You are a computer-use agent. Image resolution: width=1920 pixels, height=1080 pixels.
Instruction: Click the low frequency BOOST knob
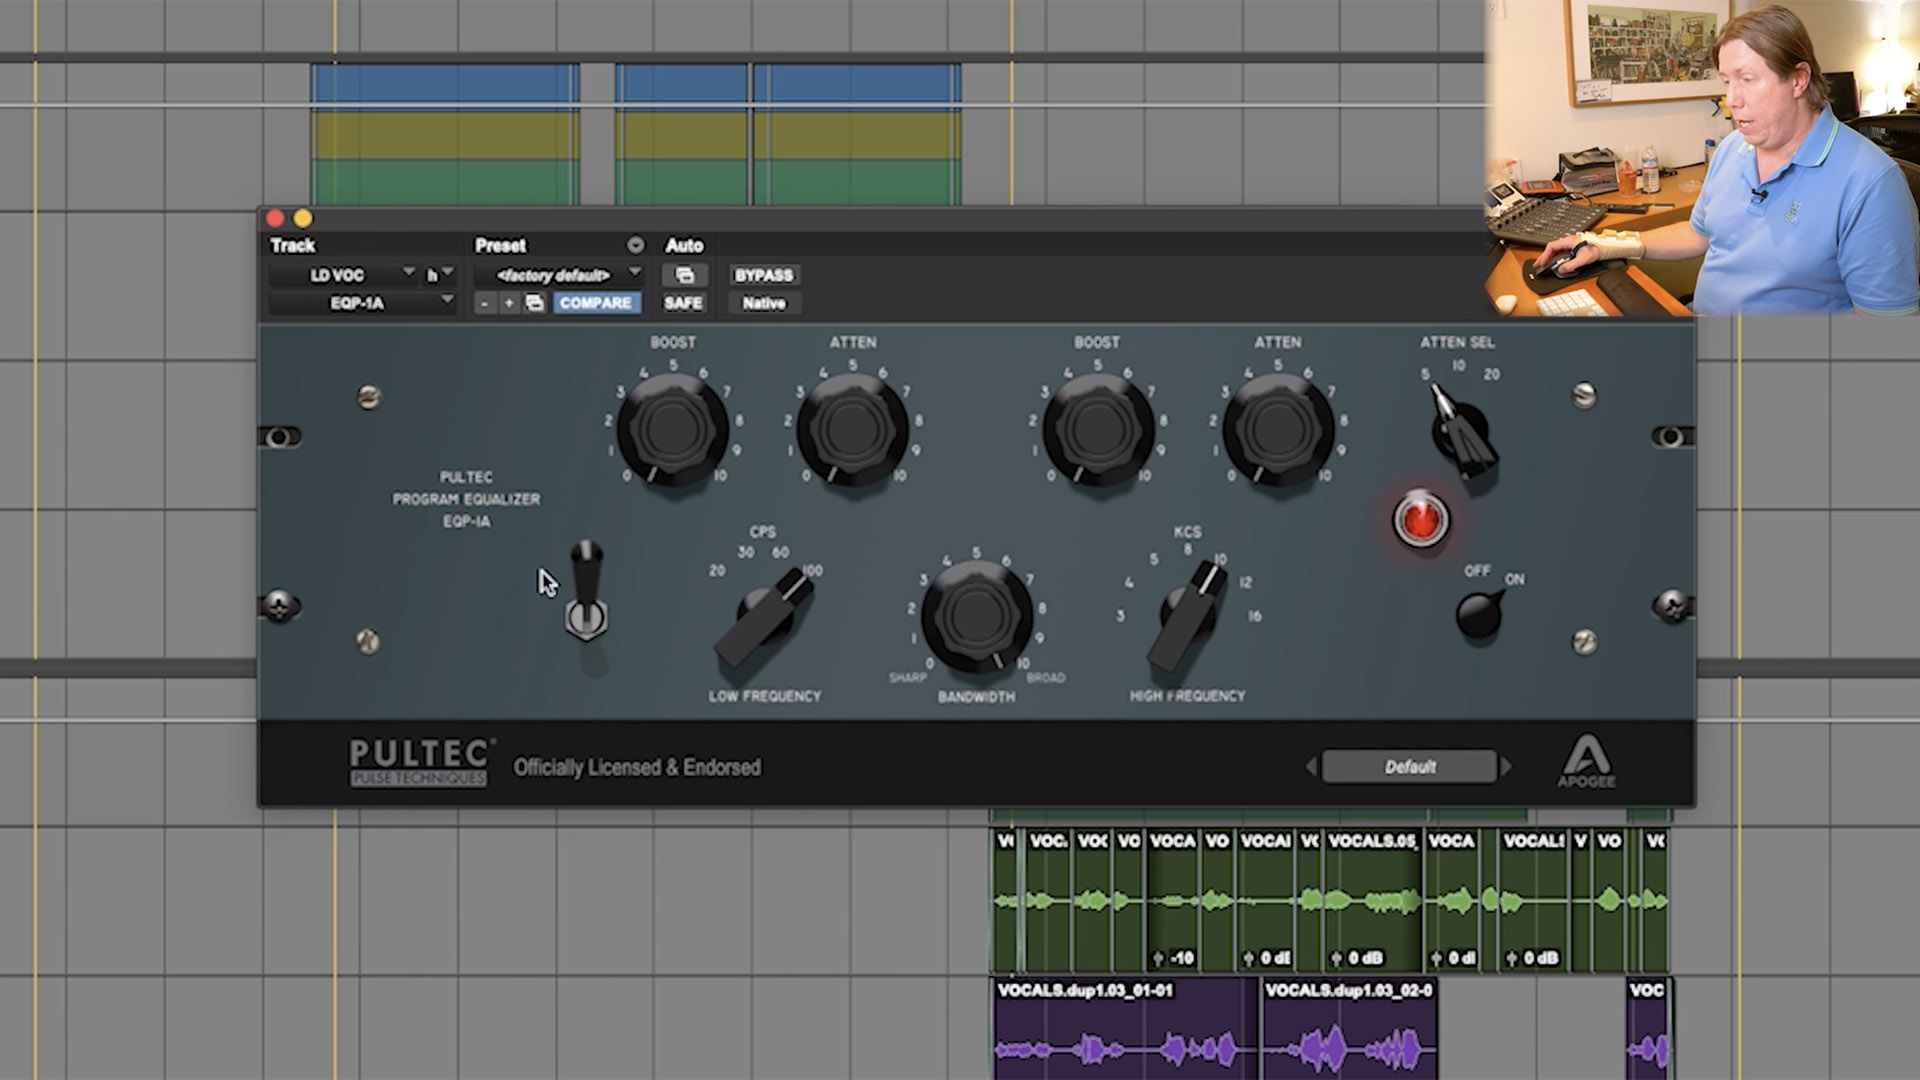coord(672,431)
